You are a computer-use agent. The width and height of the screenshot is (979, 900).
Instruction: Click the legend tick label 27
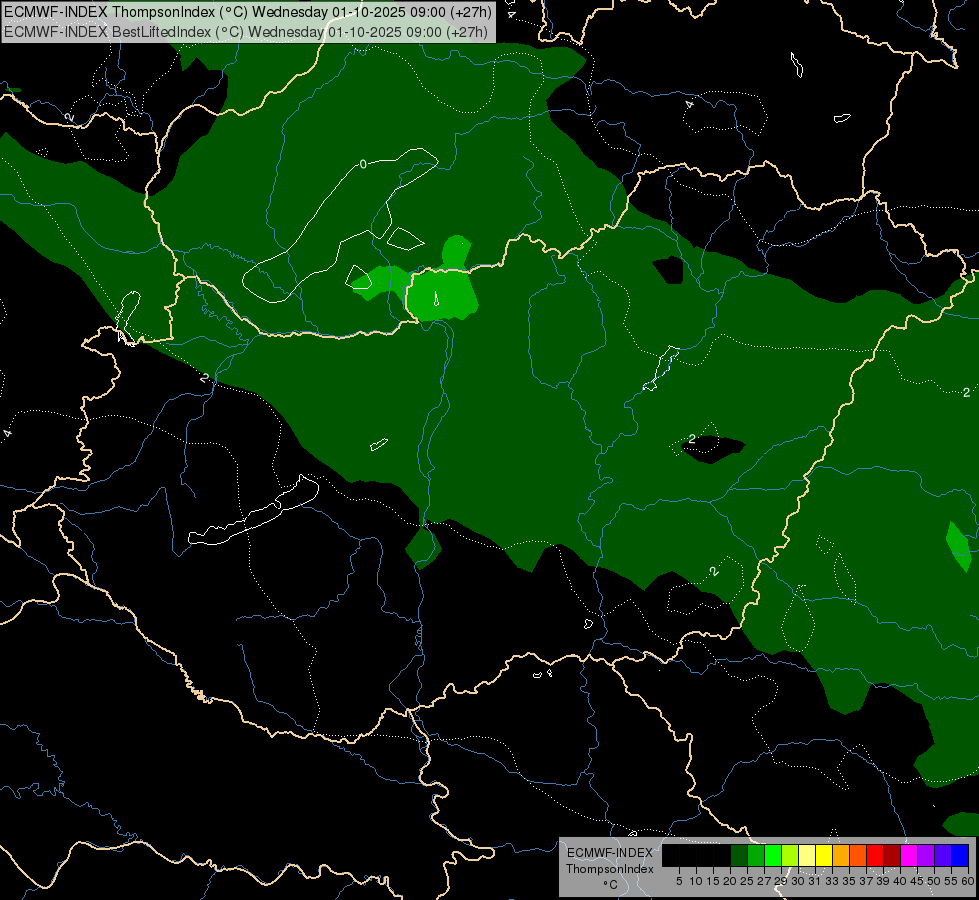764,881
